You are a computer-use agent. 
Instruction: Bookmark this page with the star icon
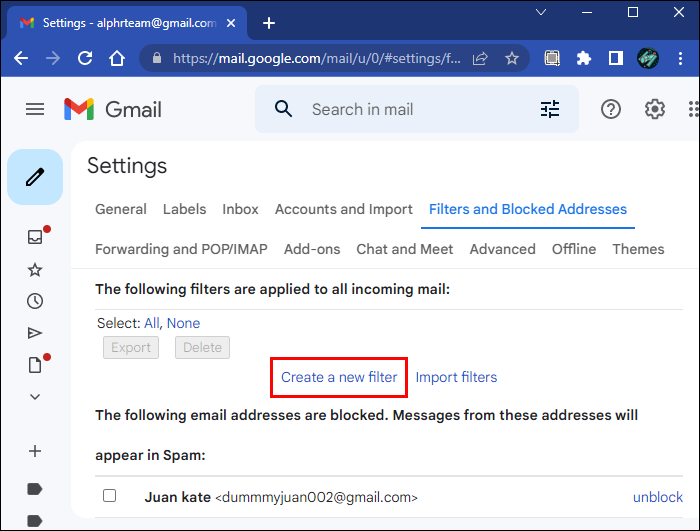click(512, 59)
